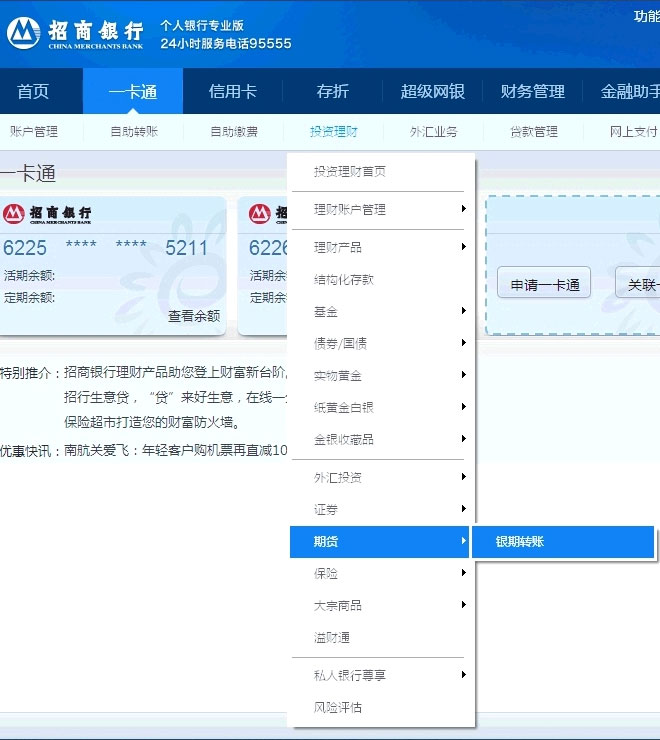Click the 申请一卡通 button
Image resolution: width=660 pixels, height=740 pixels.
[544, 282]
